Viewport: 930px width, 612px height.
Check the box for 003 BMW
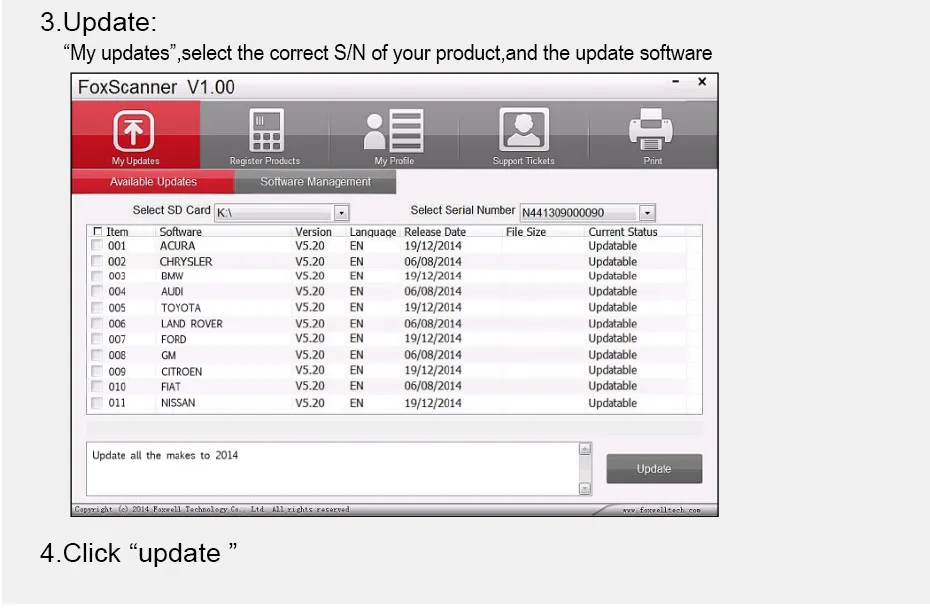point(96,276)
